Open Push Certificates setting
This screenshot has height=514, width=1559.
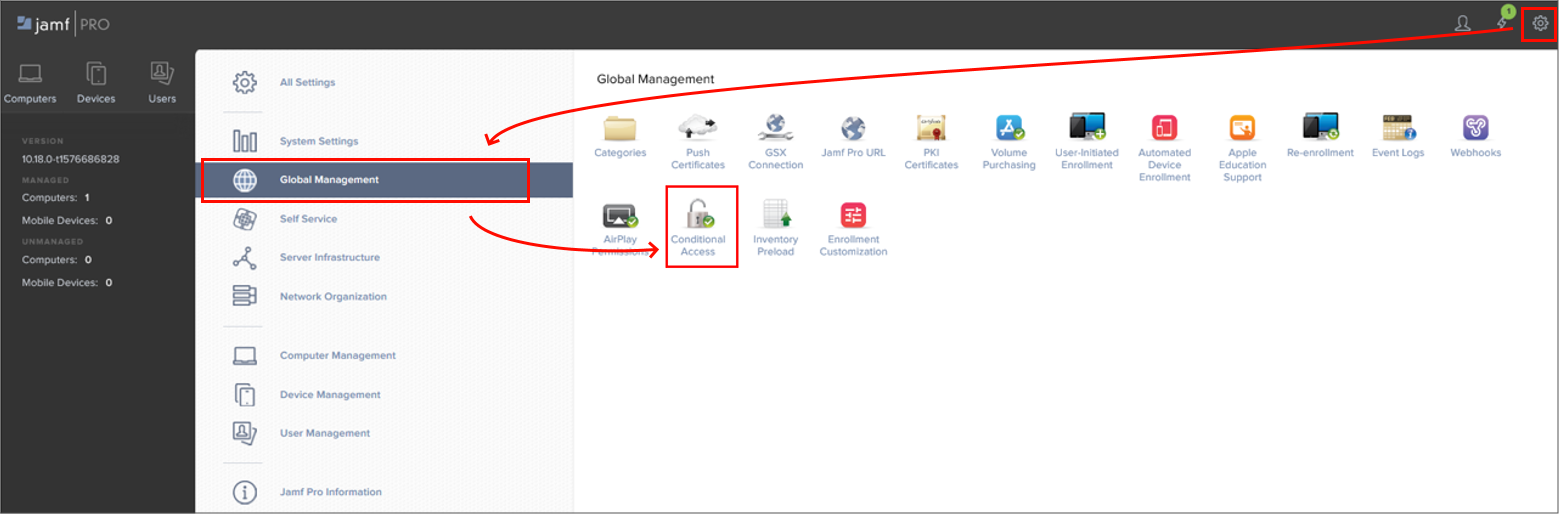[698, 142]
